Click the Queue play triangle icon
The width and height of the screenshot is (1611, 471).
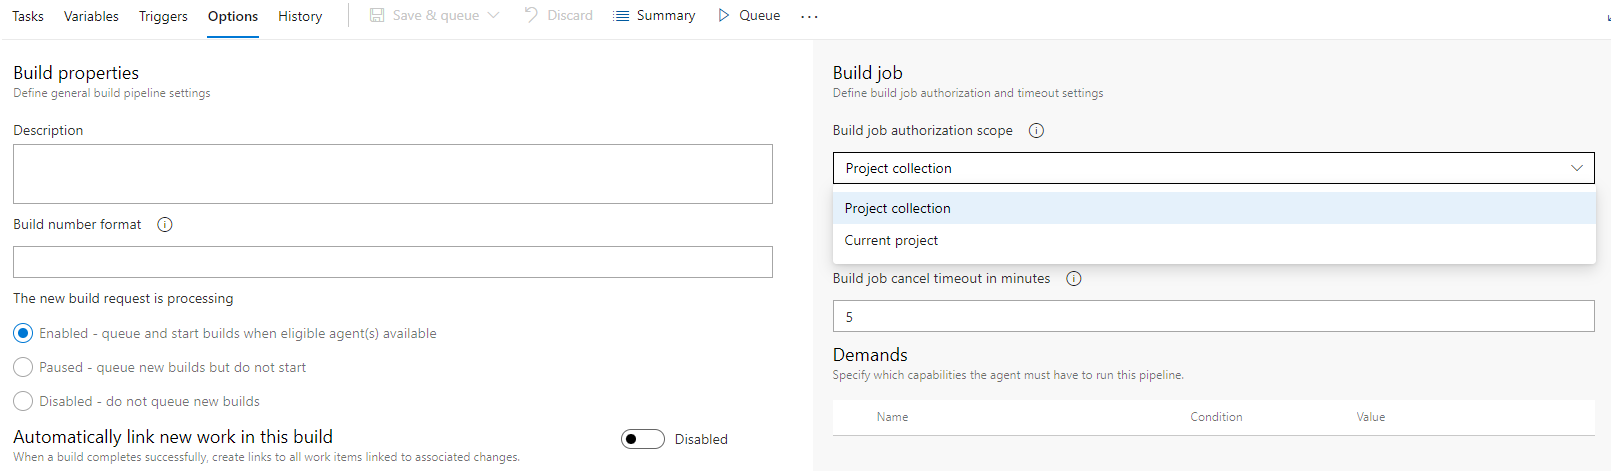click(724, 16)
